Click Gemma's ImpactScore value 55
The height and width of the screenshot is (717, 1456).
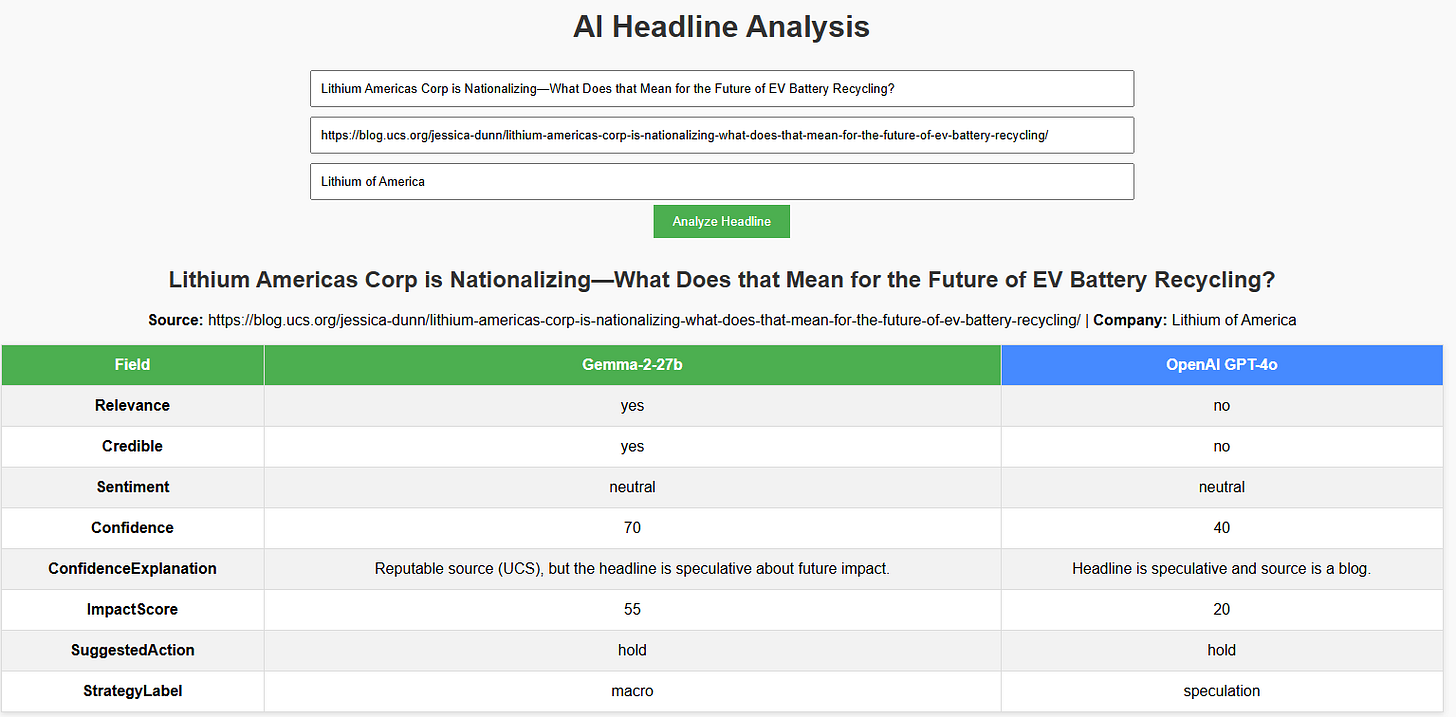(x=632, y=609)
